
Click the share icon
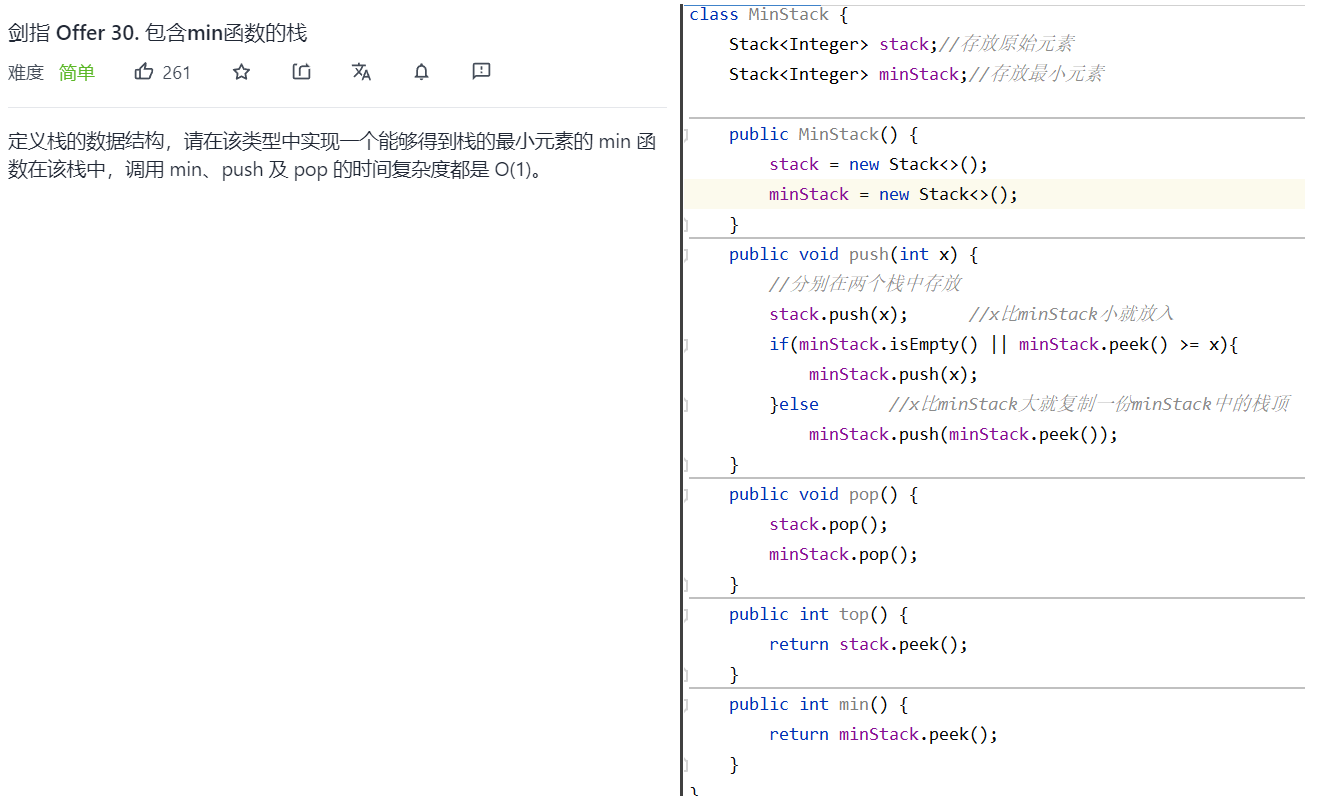coord(302,71)
